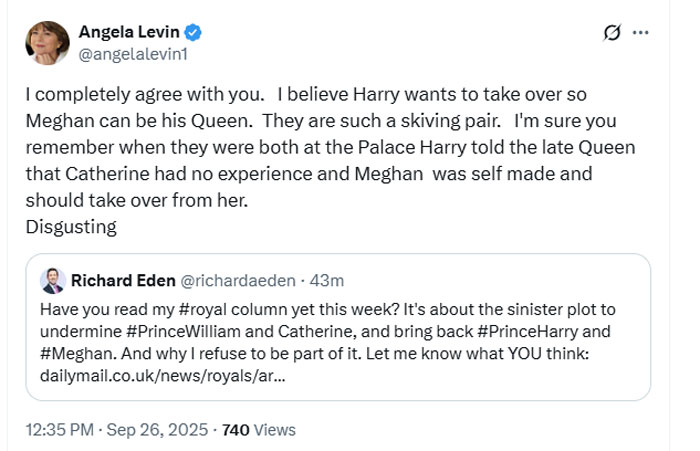
Task: Click the word Disgusting in tweet text
Action: [71, 227]
